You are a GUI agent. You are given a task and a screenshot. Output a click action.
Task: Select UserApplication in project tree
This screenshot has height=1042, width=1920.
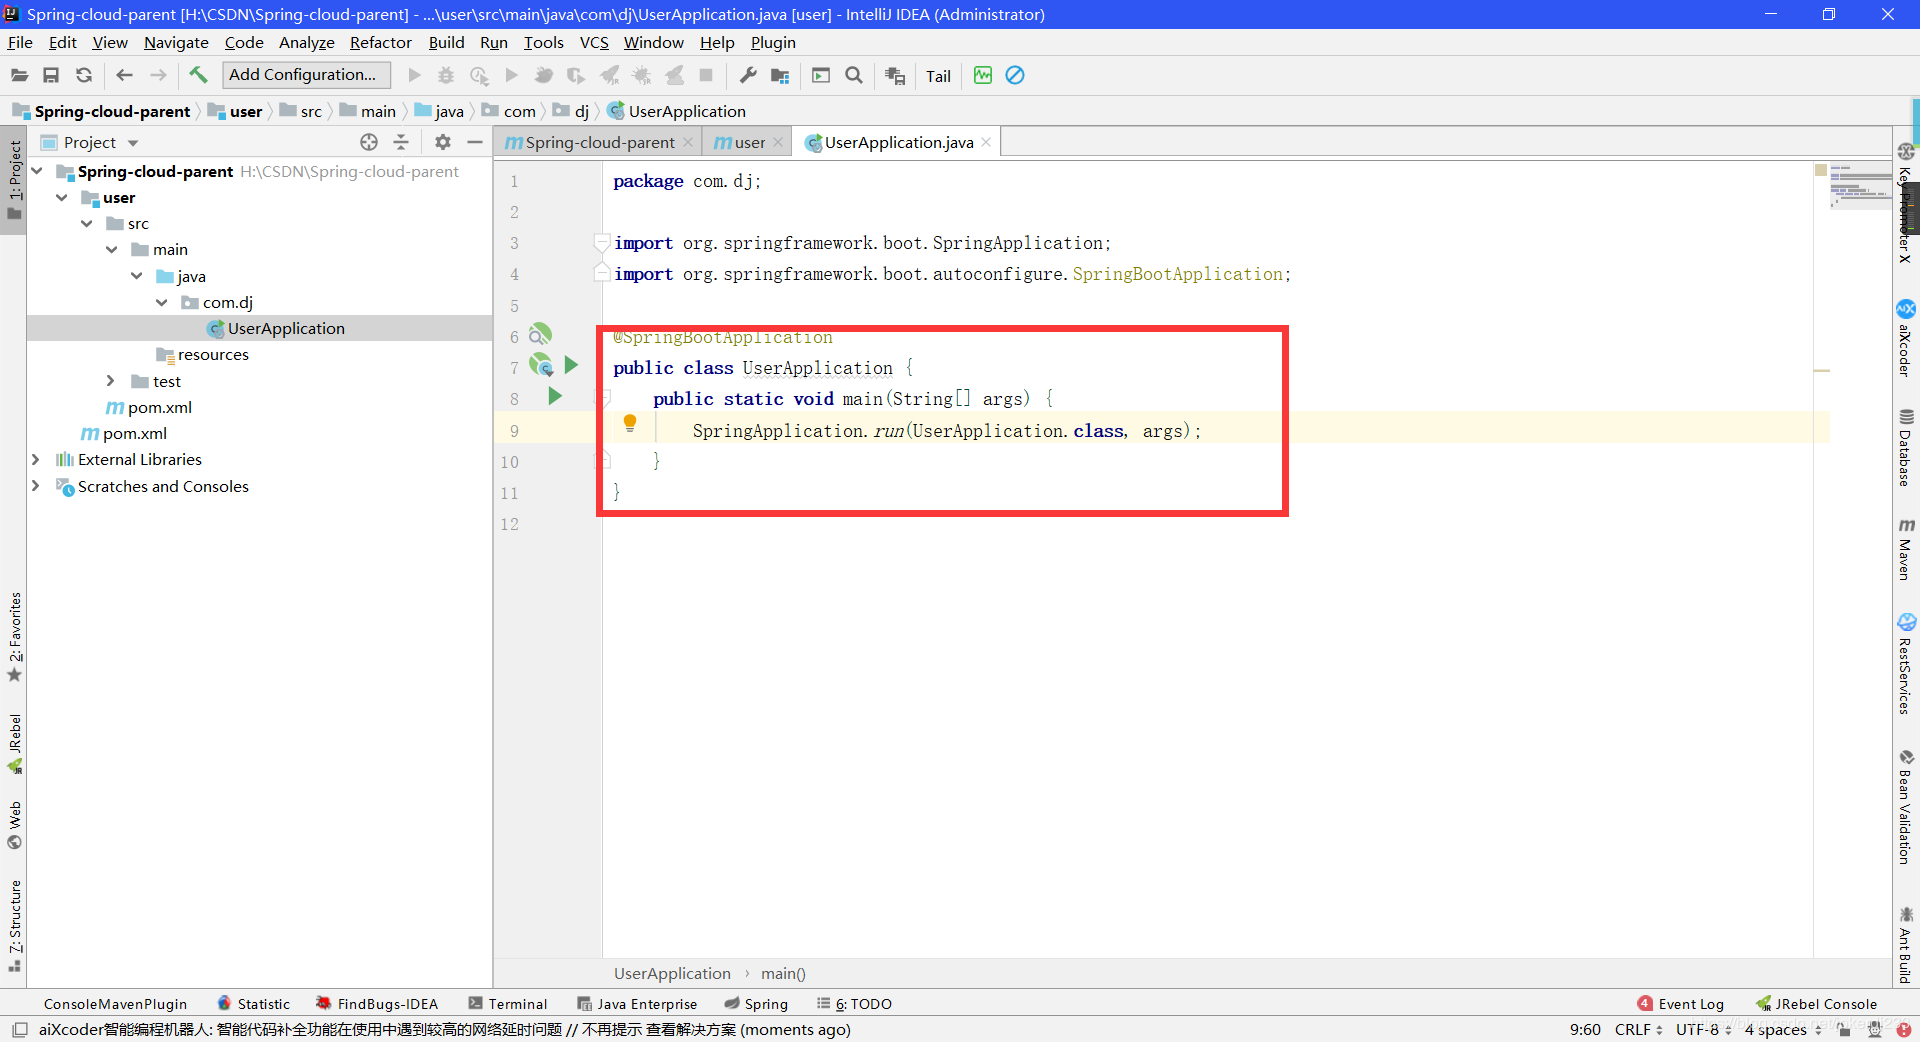[x=286, y=328]
